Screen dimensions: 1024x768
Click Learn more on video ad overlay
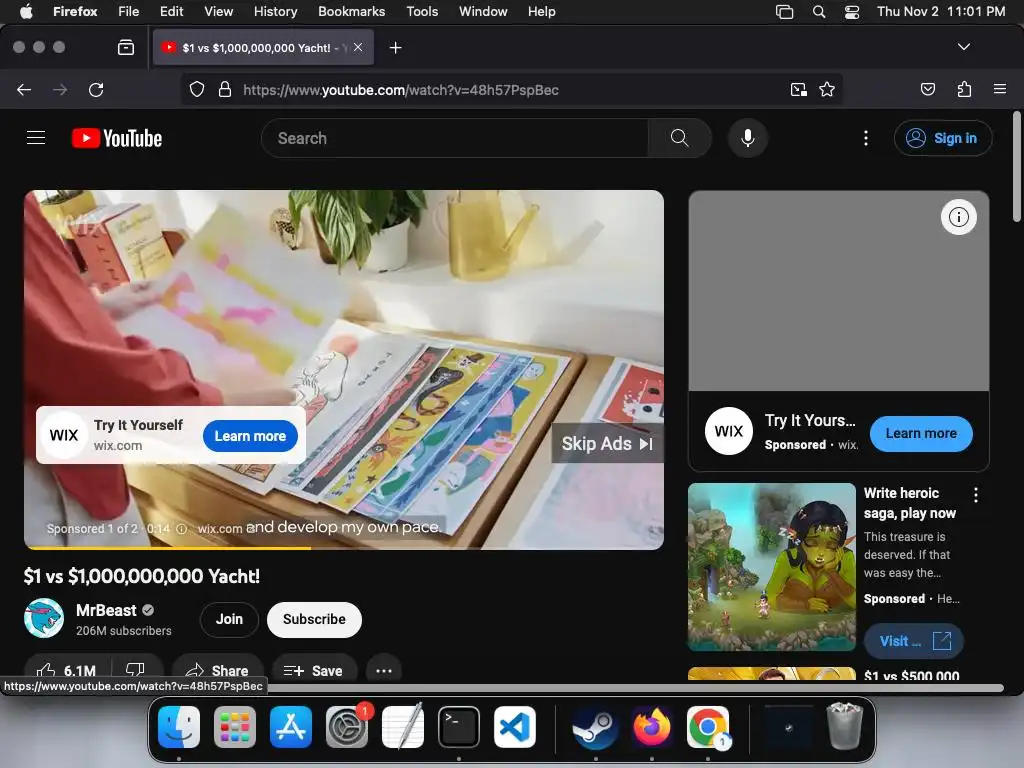[x=250, y=436]
